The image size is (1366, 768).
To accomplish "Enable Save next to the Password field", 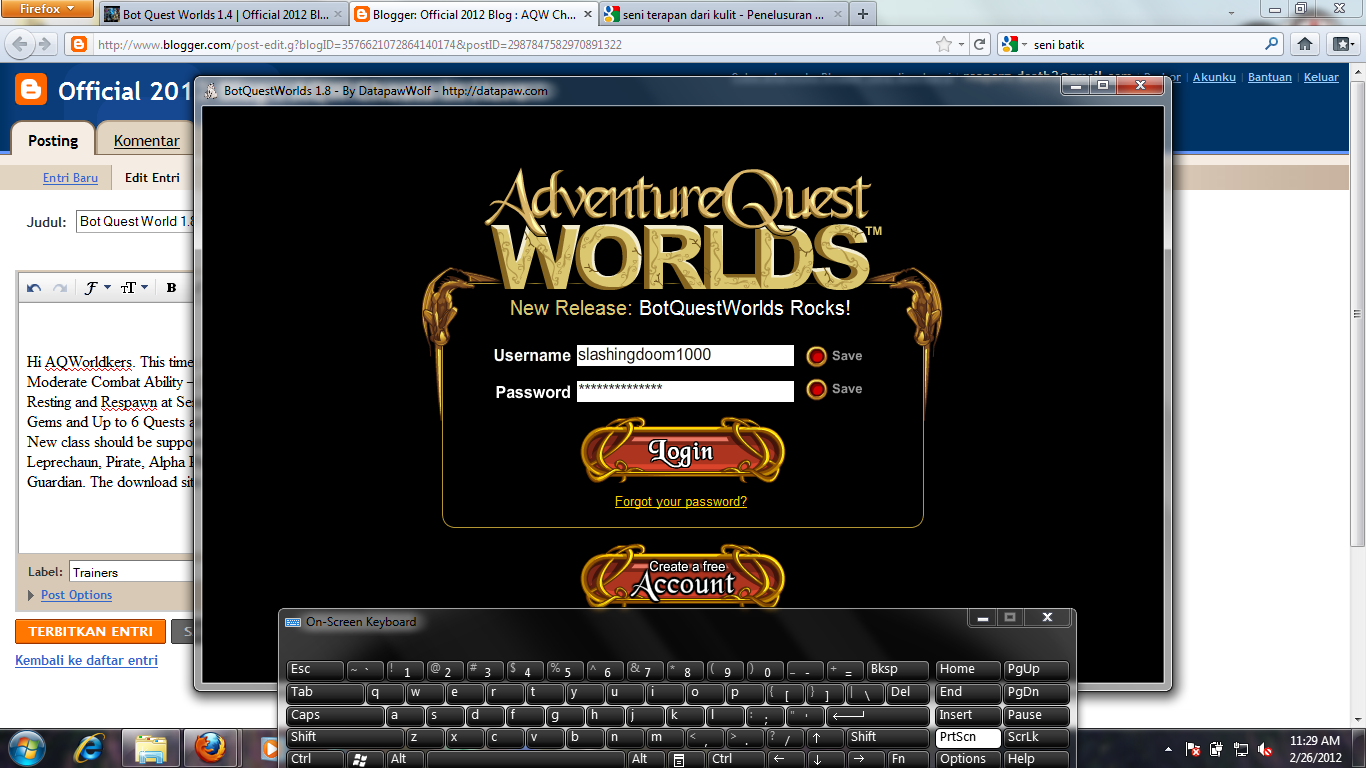I will (816, 389).
